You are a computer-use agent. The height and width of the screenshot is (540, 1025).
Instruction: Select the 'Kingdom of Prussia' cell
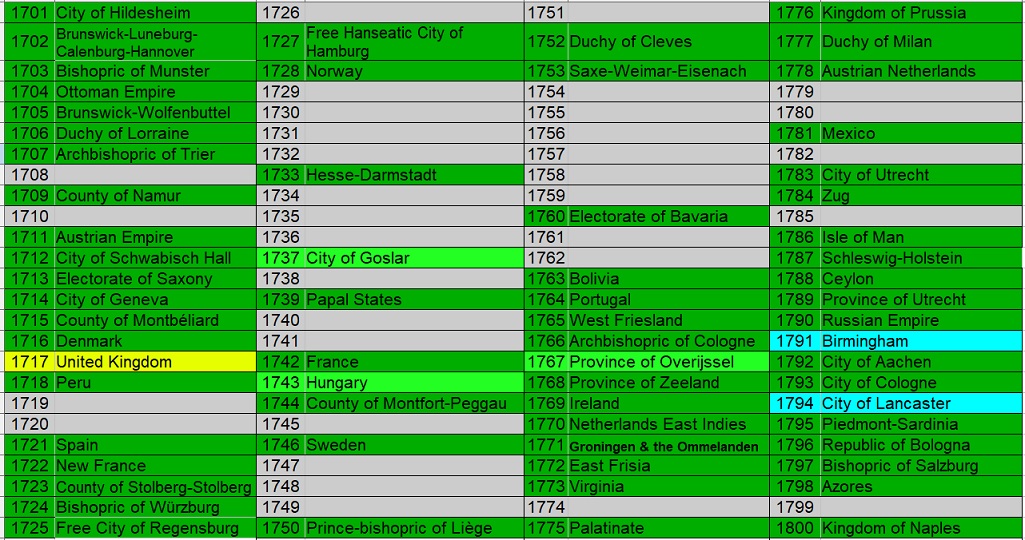tap(922, 12)
